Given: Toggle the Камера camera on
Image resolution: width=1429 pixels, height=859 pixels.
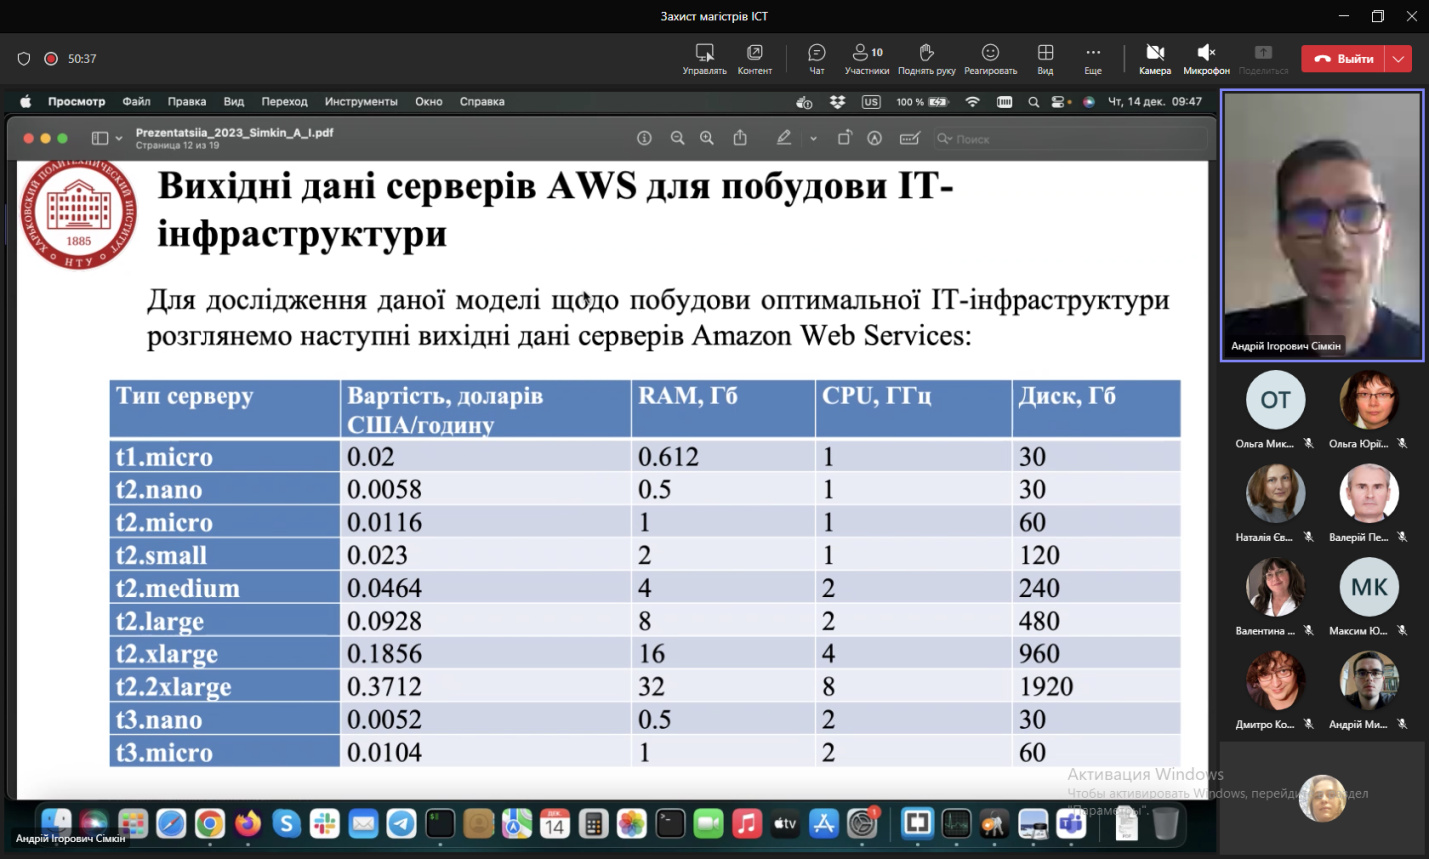Looking at the screenshot, I should (1155, 58).
